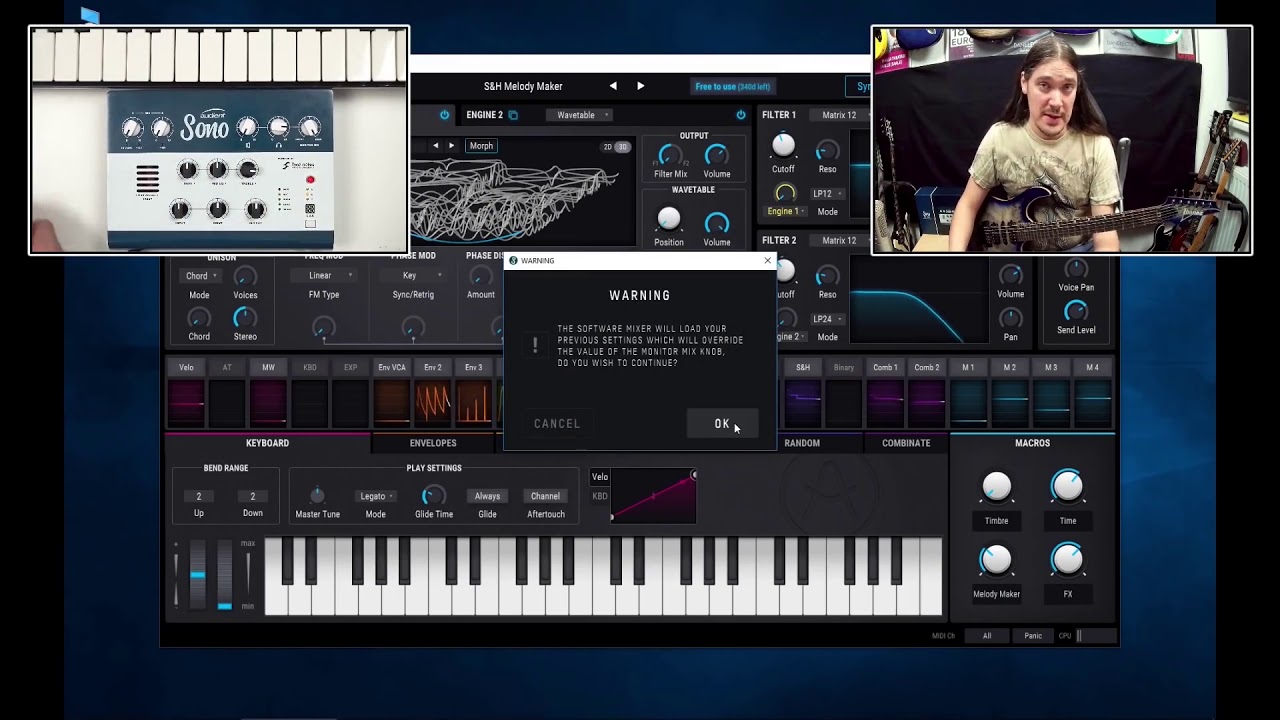
Task: Adjust Output Volume knob
Action: (x=716, y=155)
